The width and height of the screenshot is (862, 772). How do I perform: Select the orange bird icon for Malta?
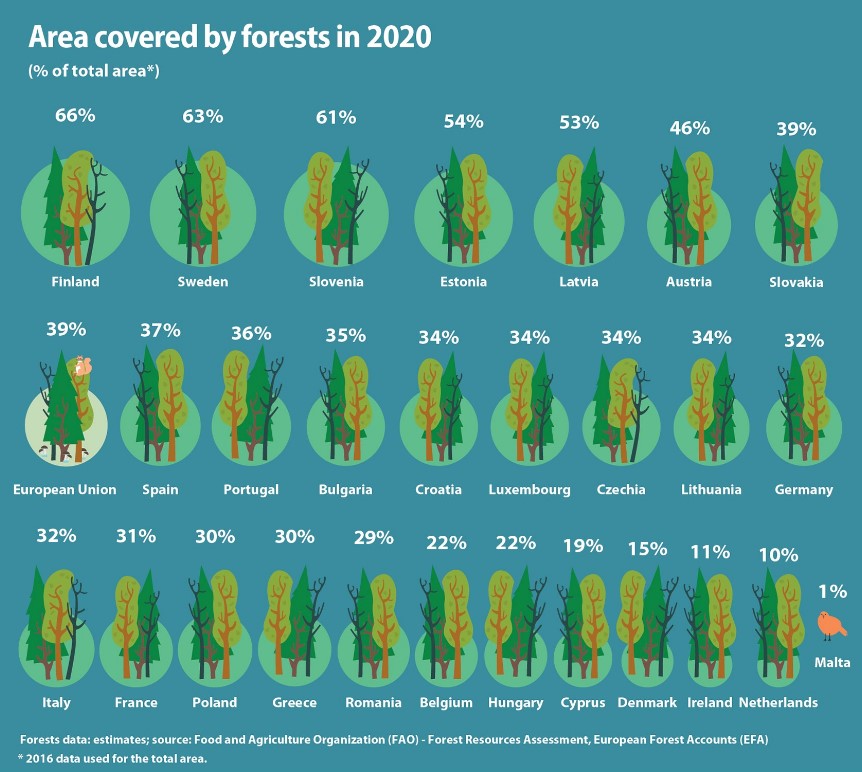pos(830,626)
